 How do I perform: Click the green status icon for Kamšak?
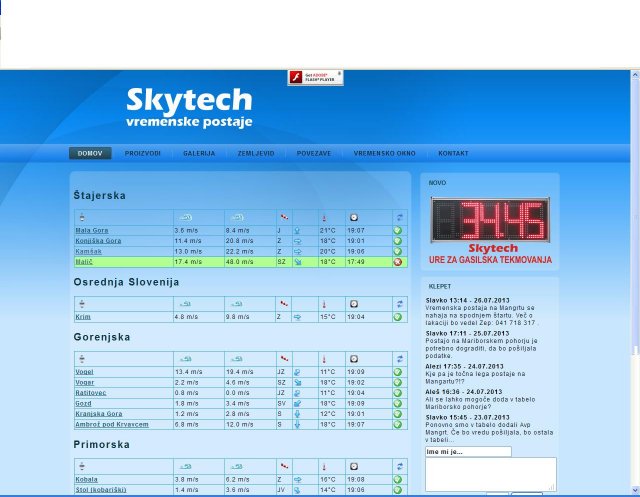tap(398, 251)
